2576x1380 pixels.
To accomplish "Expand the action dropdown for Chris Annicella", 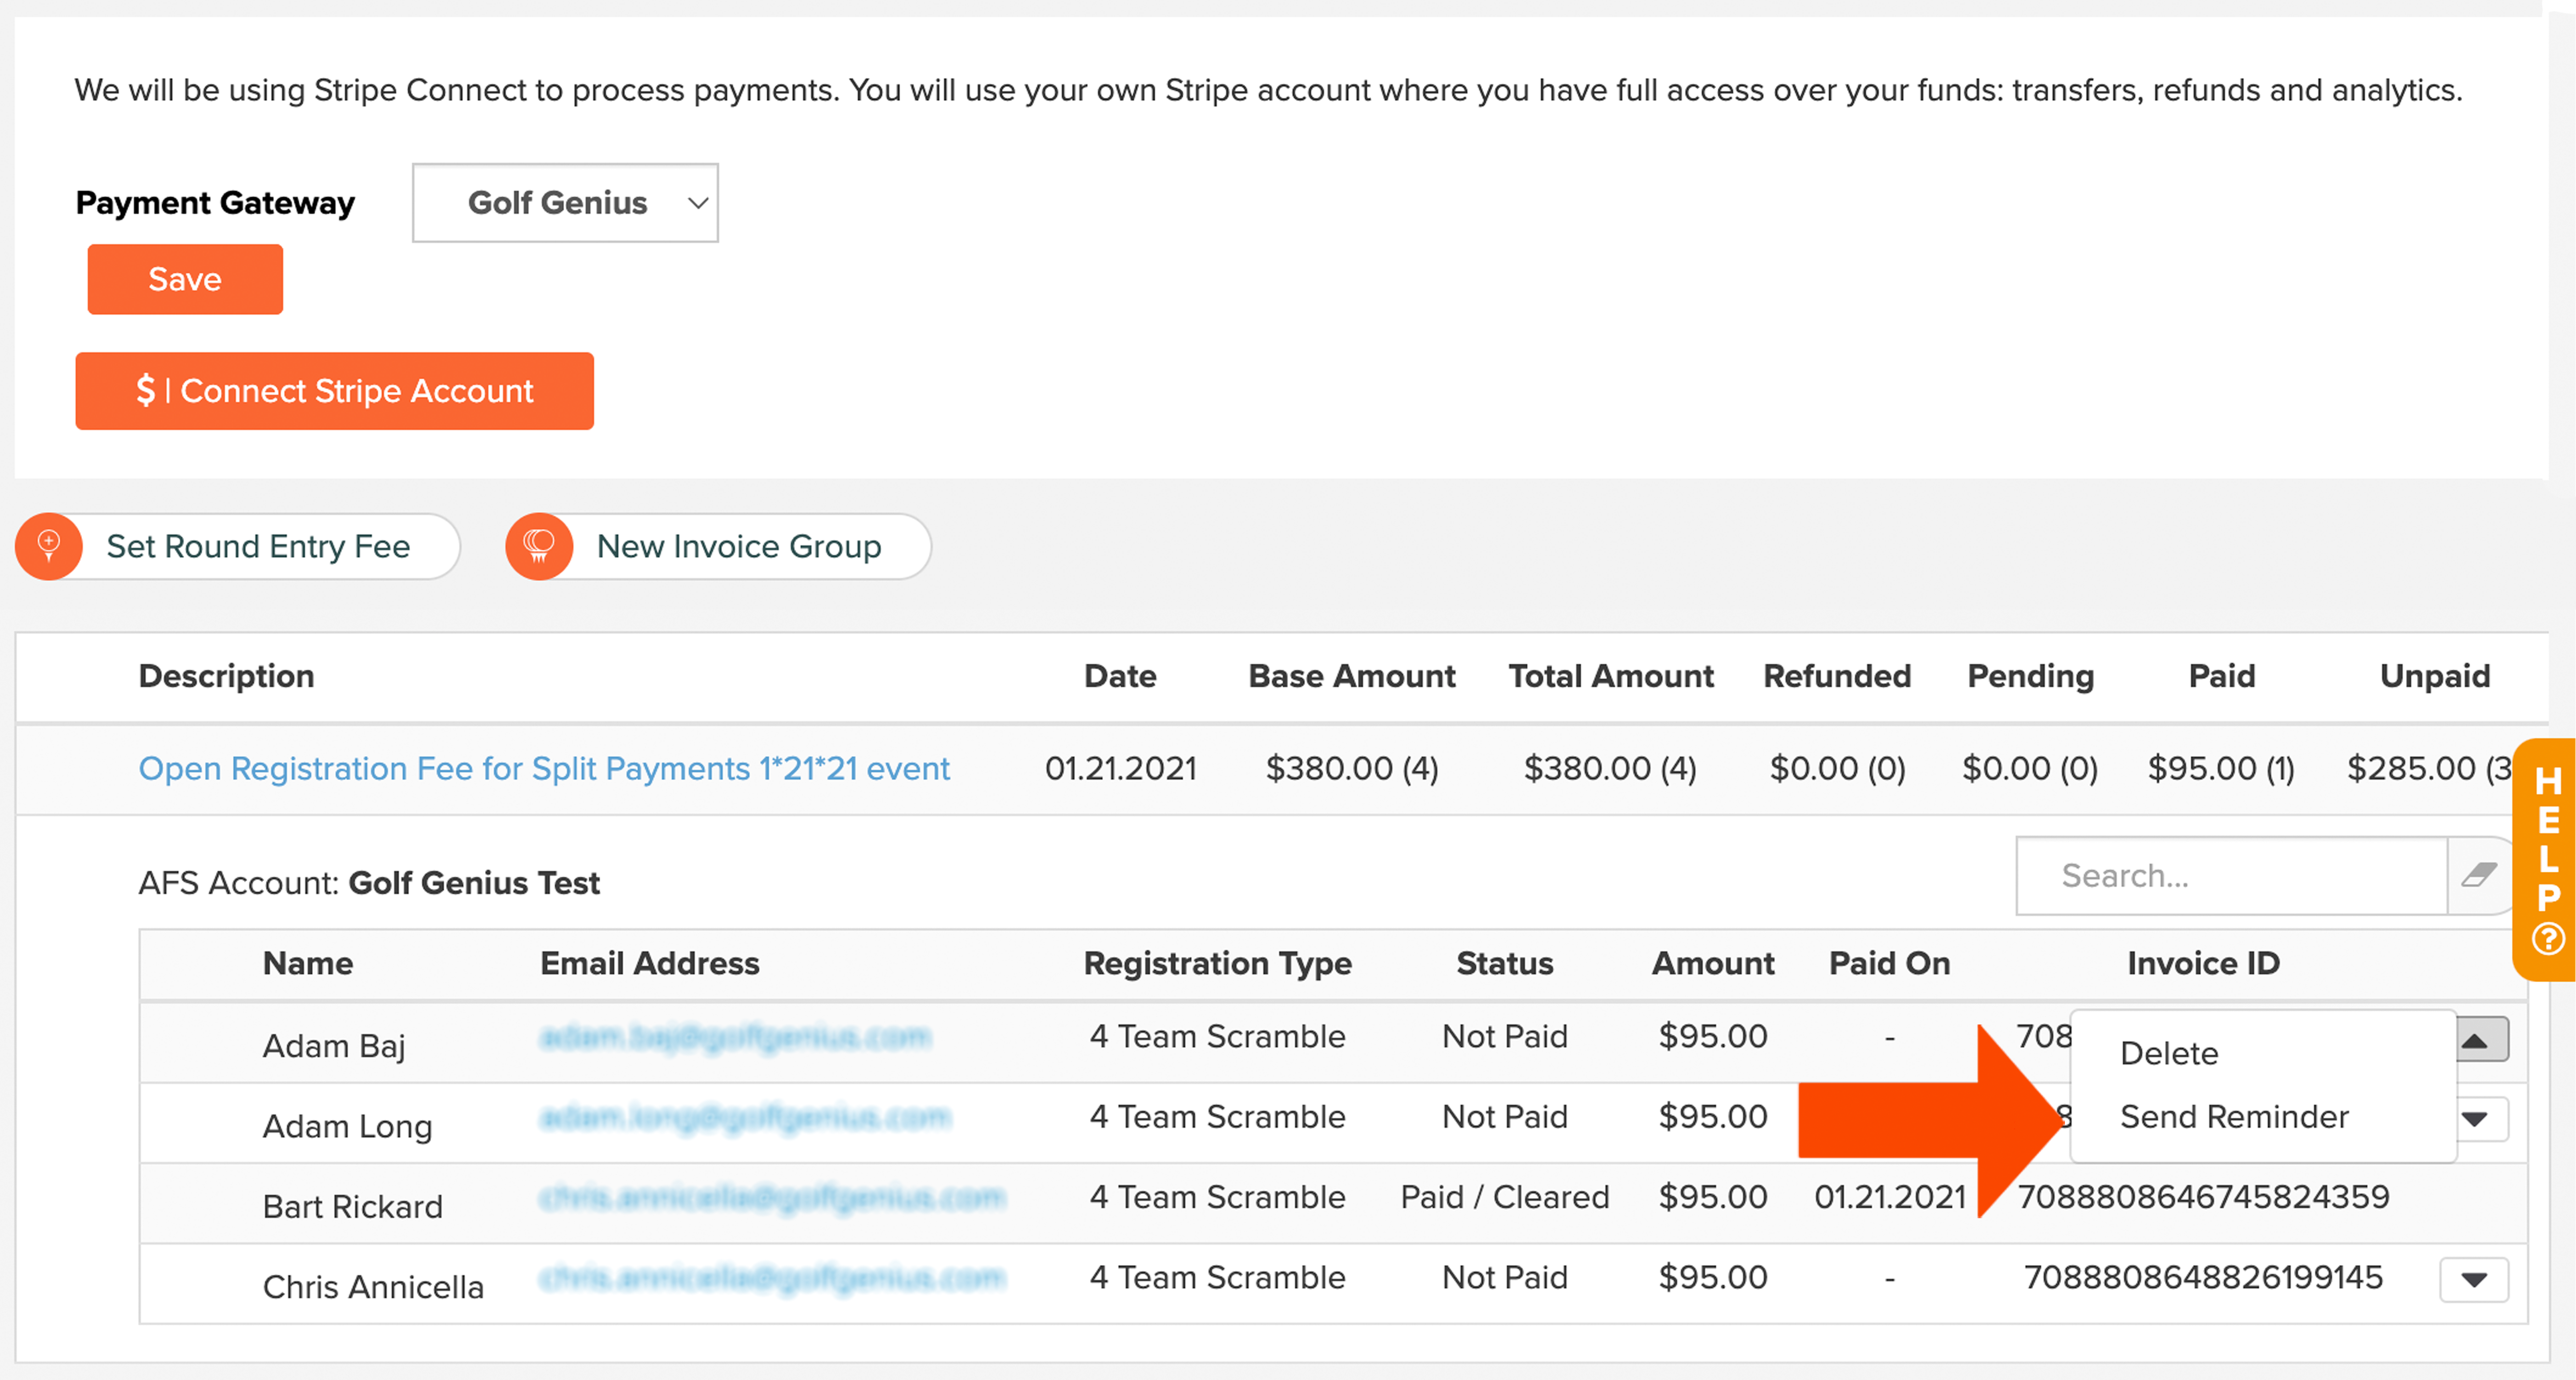I will [x=2474, y=1279].
